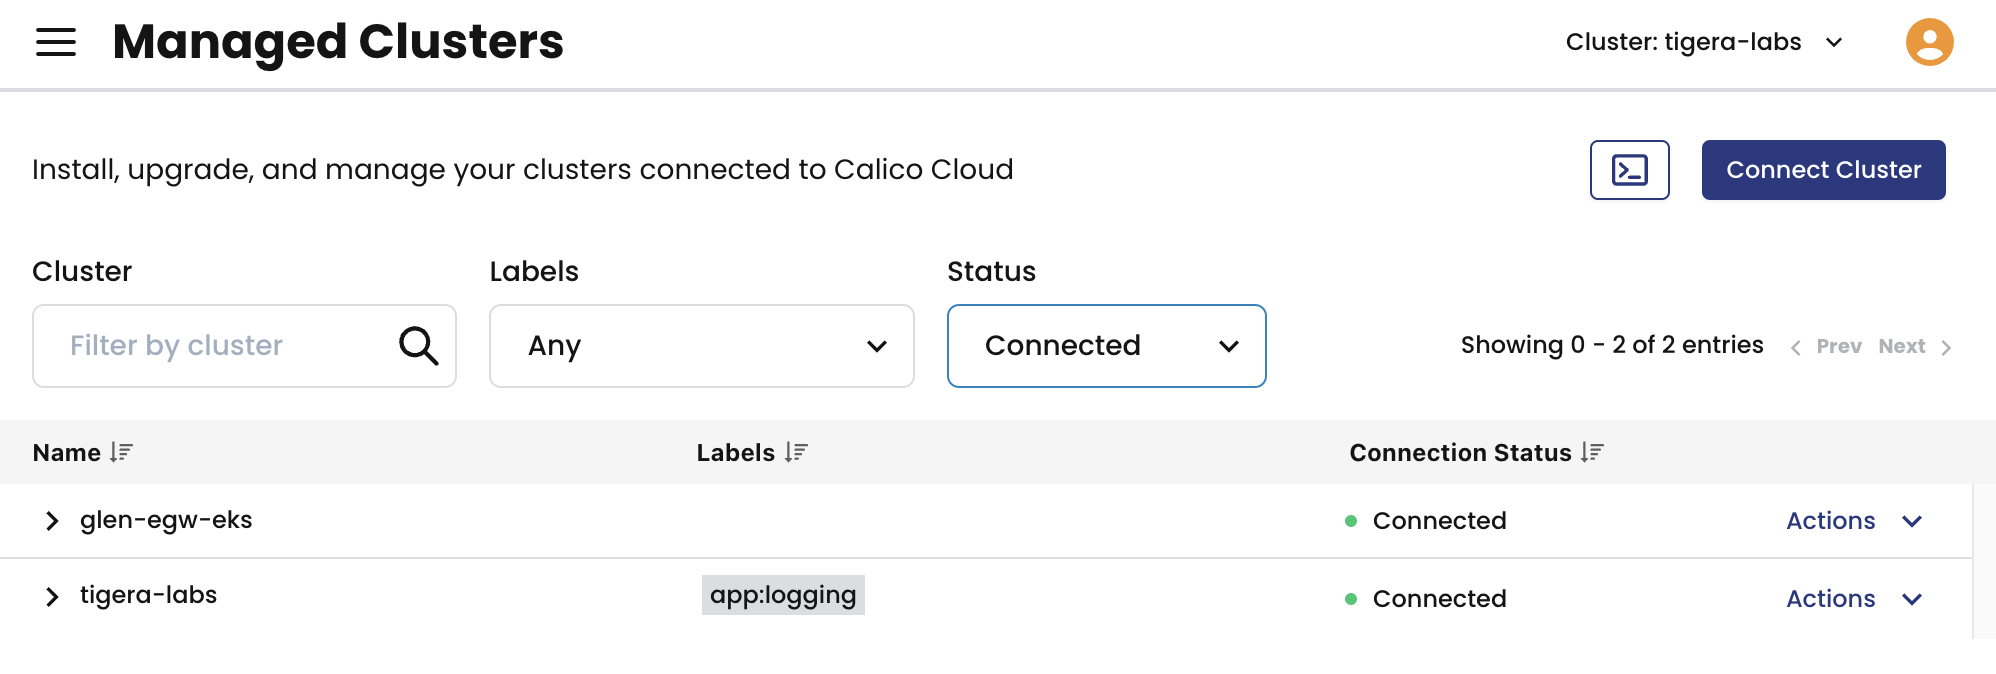Open the Status Connected dropdown
1996x674 pixels.
(x=1106, y=346)
